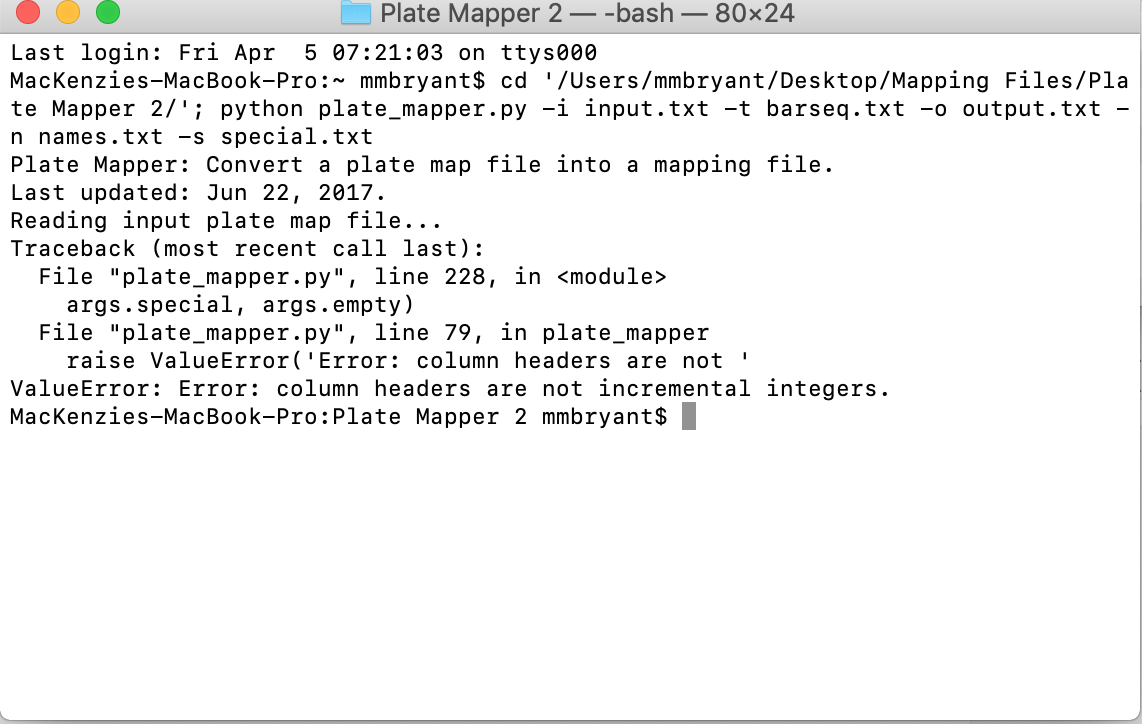Image resolution: width=1142 pixels, height=724 pixels.
Task: Click the blue folder proxy icon in title bar
Action: (x=355, y=14)
